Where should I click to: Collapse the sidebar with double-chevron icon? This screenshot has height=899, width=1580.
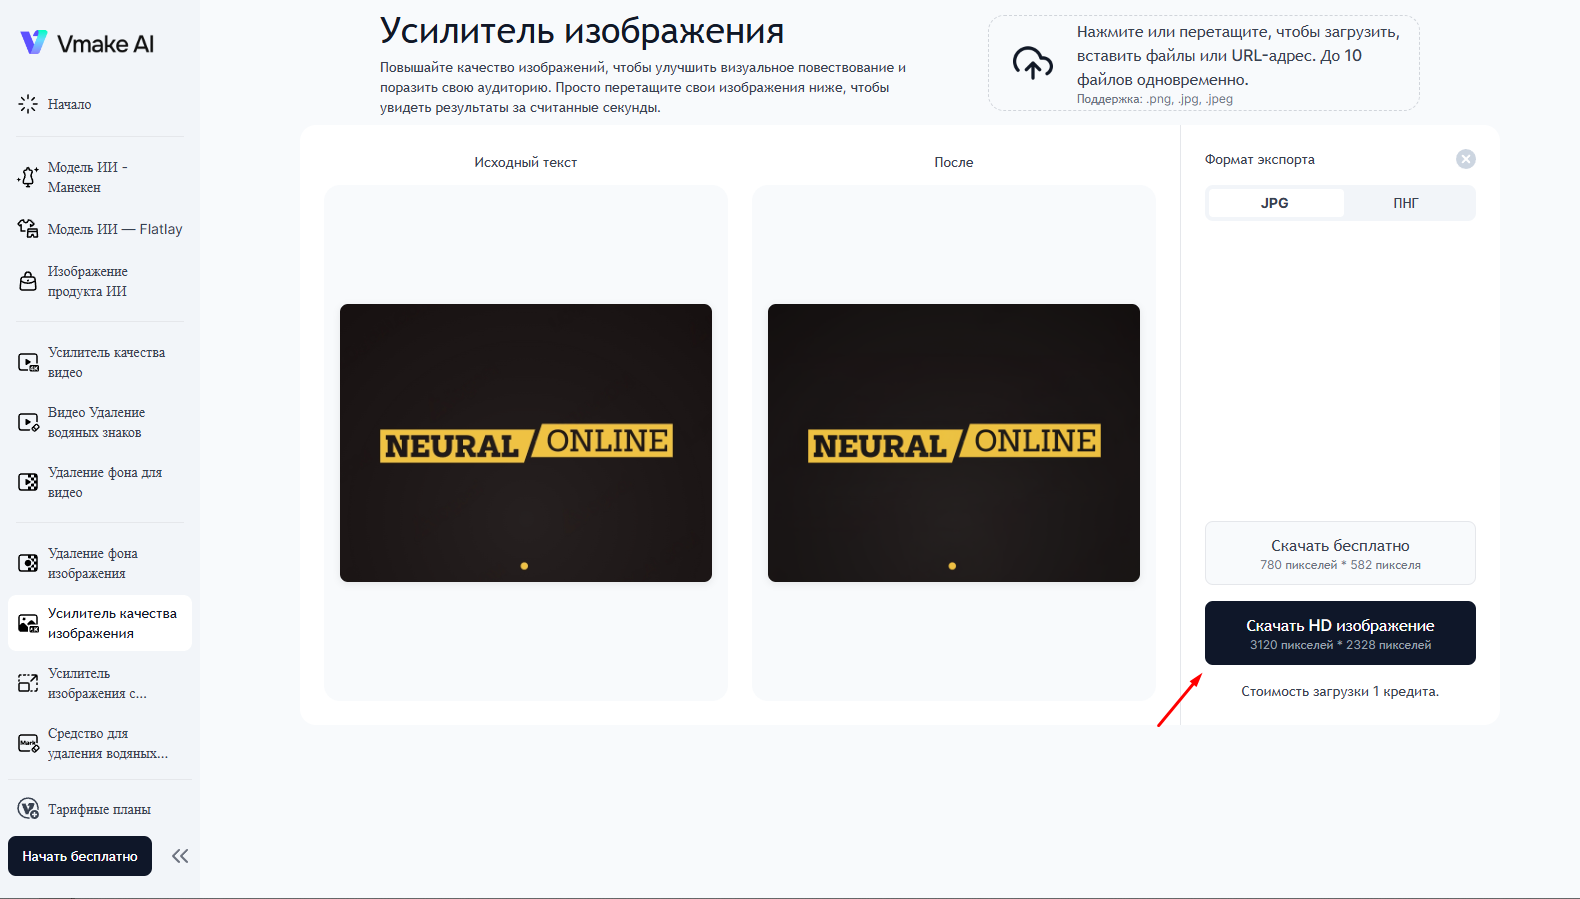click(x=180, y=856)
